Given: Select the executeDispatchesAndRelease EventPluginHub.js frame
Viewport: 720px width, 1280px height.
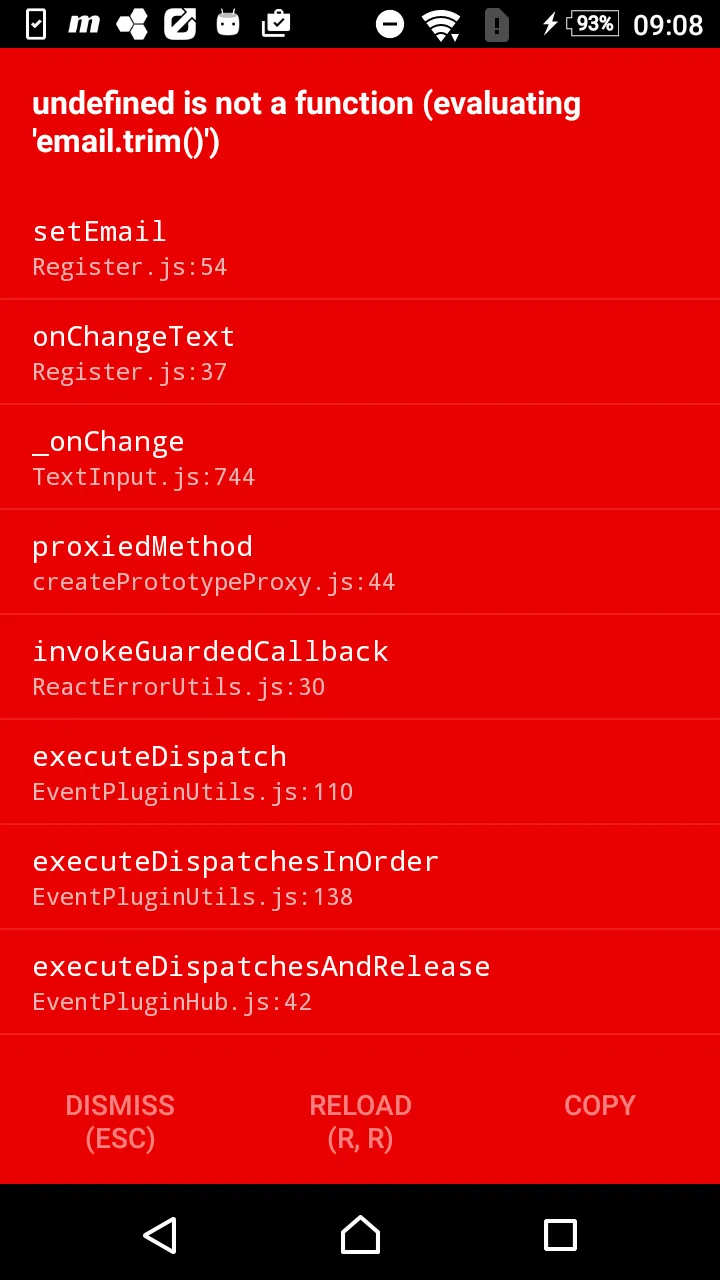Looking at the screenshot, I should click(360, 982).
